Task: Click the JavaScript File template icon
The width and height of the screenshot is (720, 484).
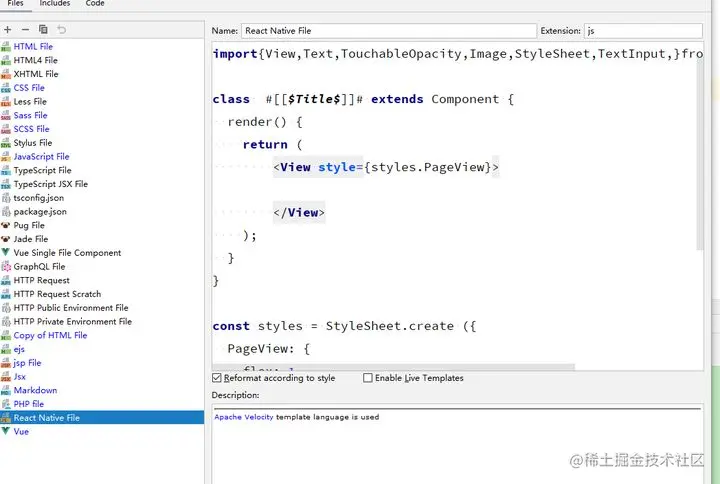Action: tap(6, 157)
